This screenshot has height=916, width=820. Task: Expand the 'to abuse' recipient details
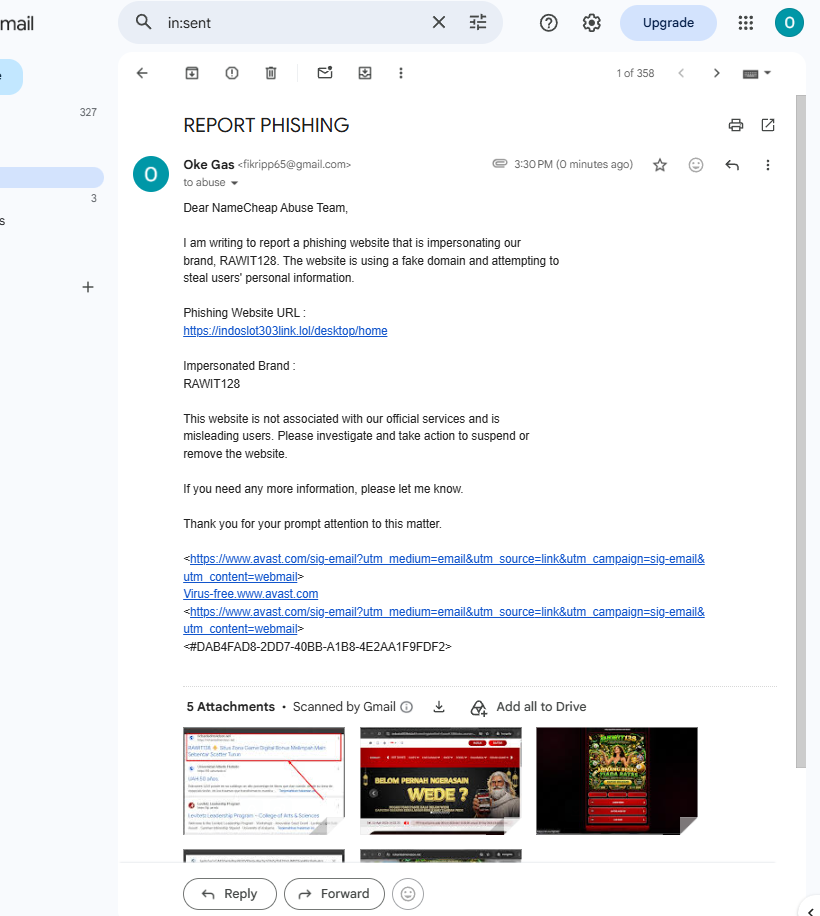(x=235, y=183)
